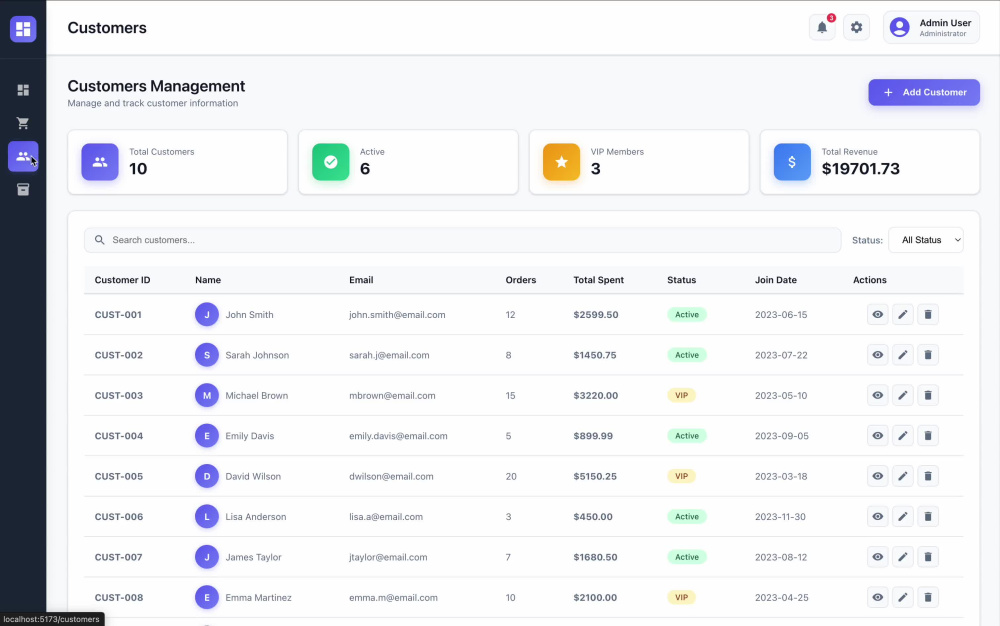The width and height of the screenshot is (1000, 626).
Task: View details eye for Lisa Anderson
Action: click(x=878, y=516)
